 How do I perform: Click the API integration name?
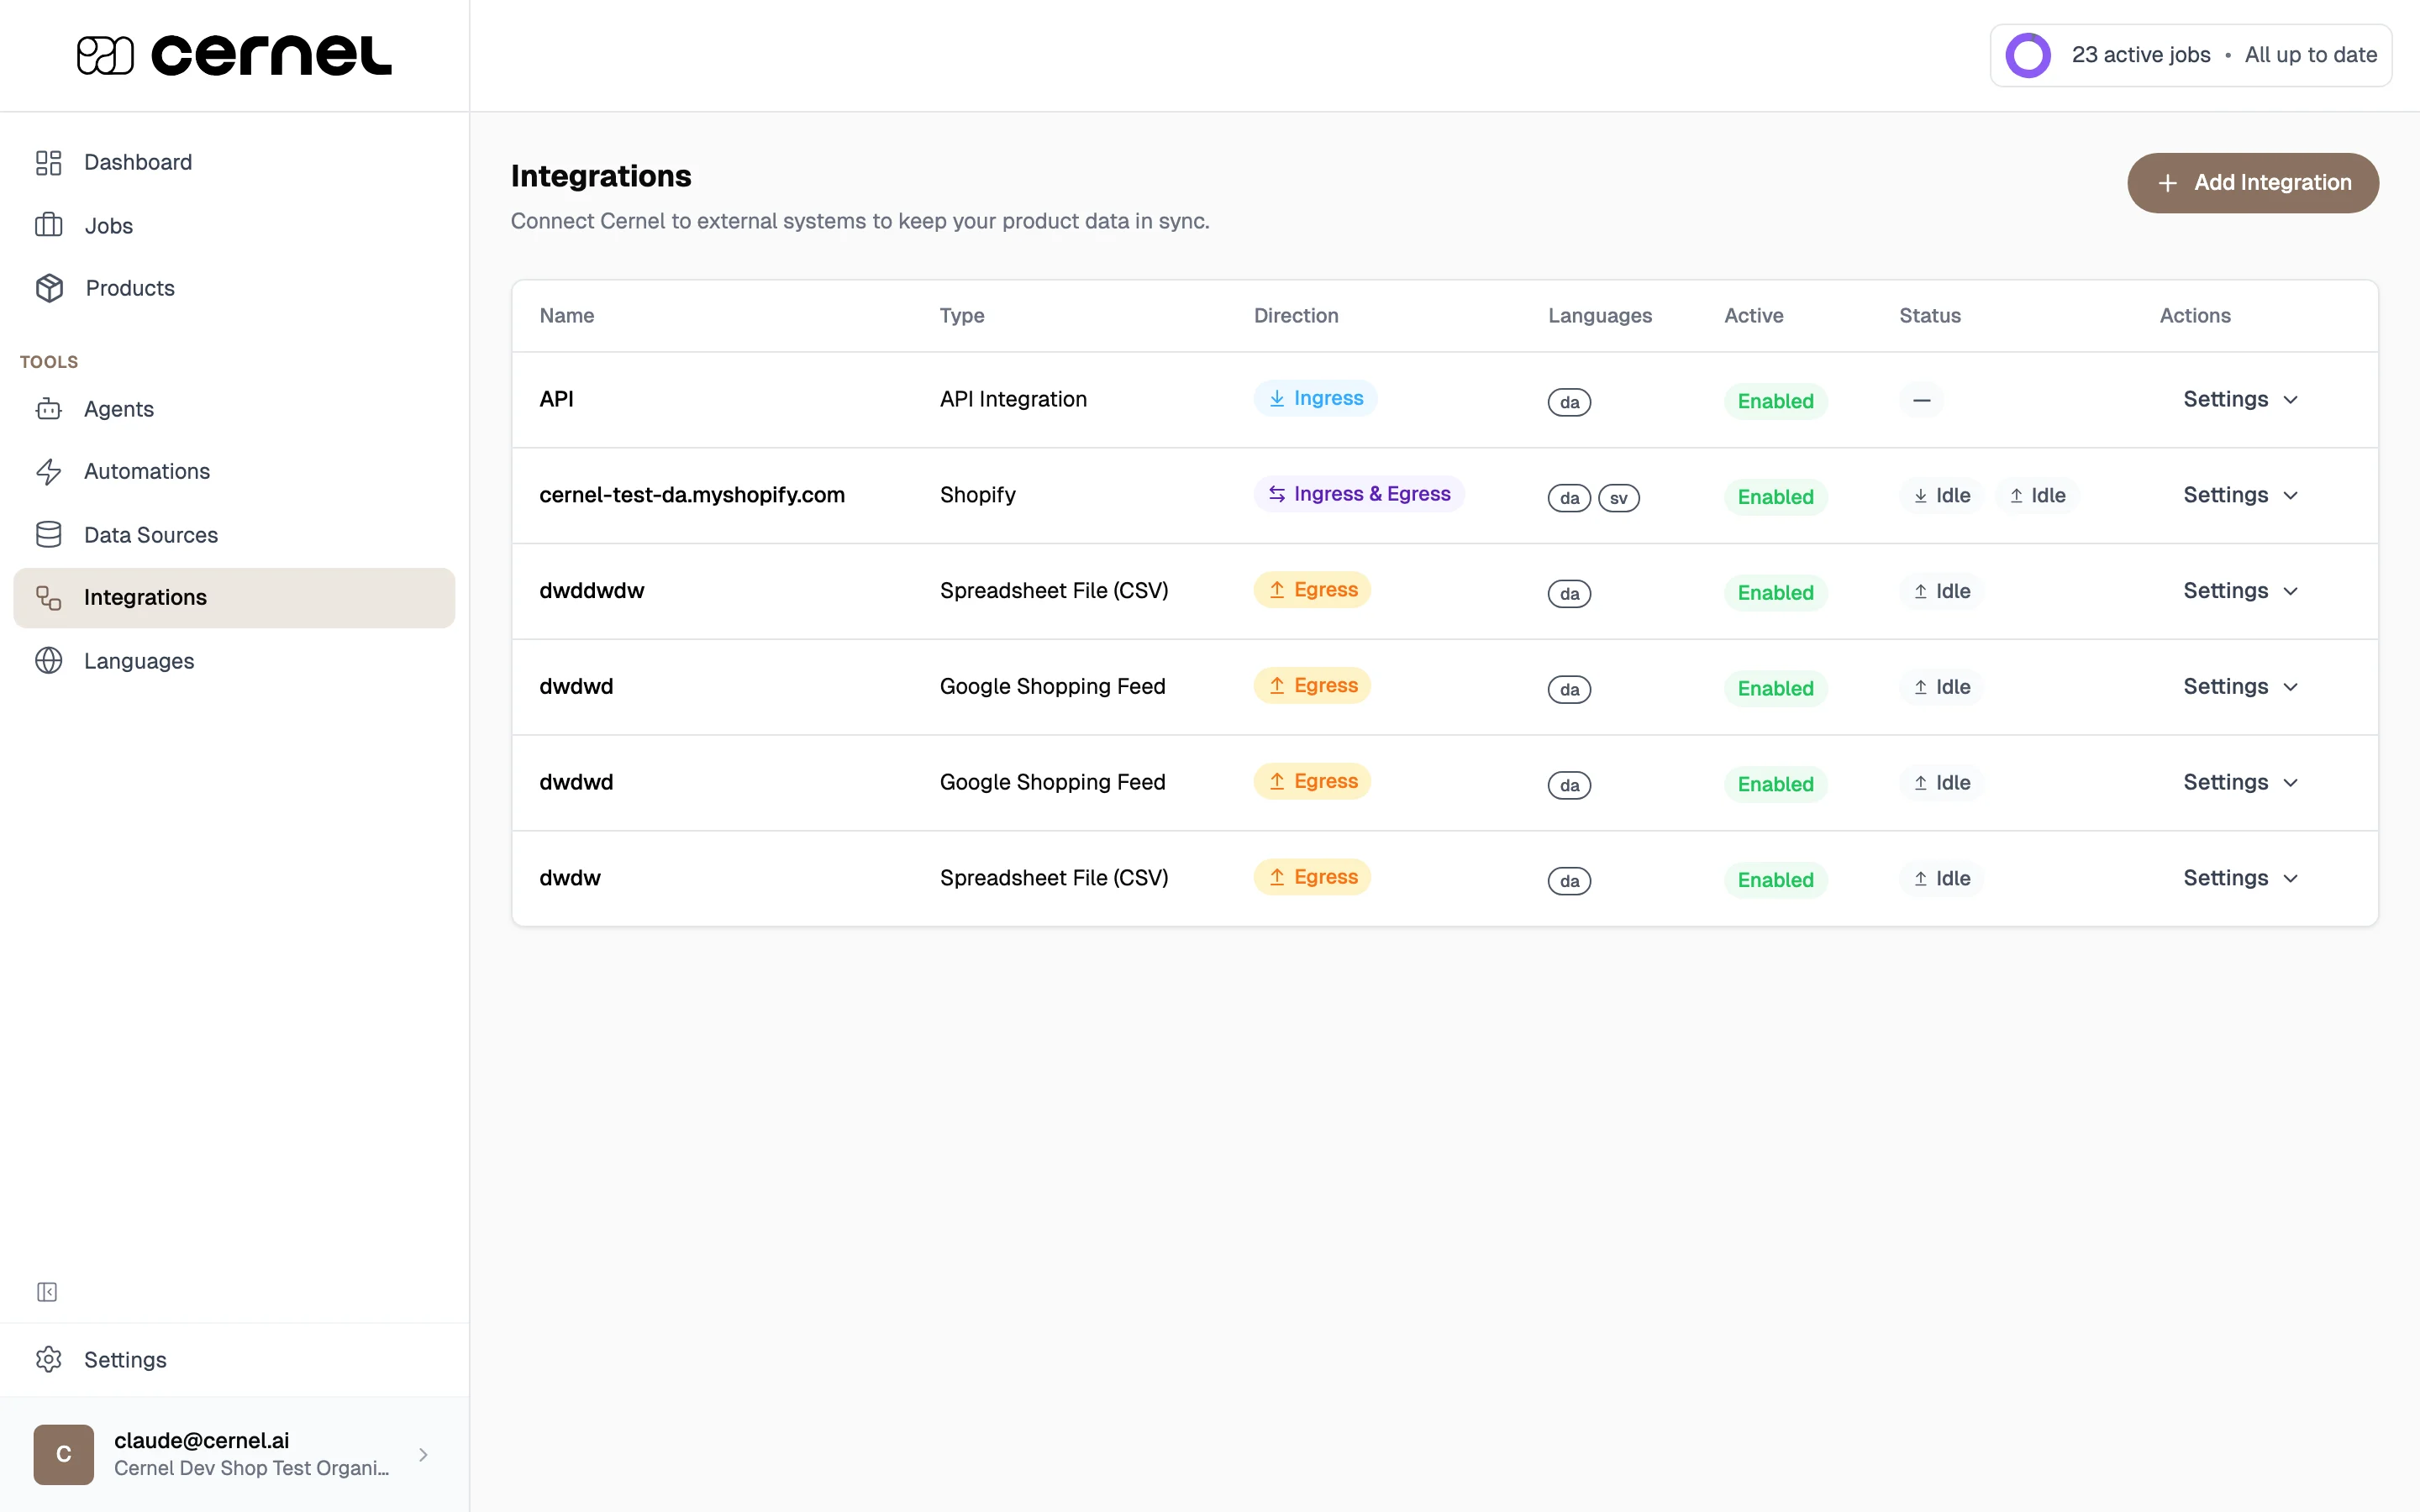pyautogui.click(x=556, y=399)
